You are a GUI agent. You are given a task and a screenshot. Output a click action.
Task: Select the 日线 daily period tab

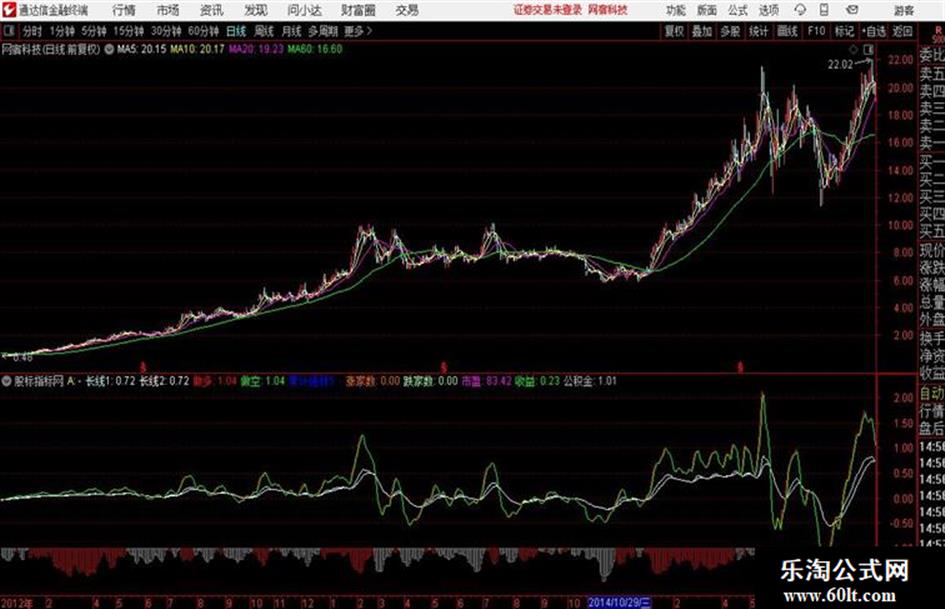coord(236,31)
